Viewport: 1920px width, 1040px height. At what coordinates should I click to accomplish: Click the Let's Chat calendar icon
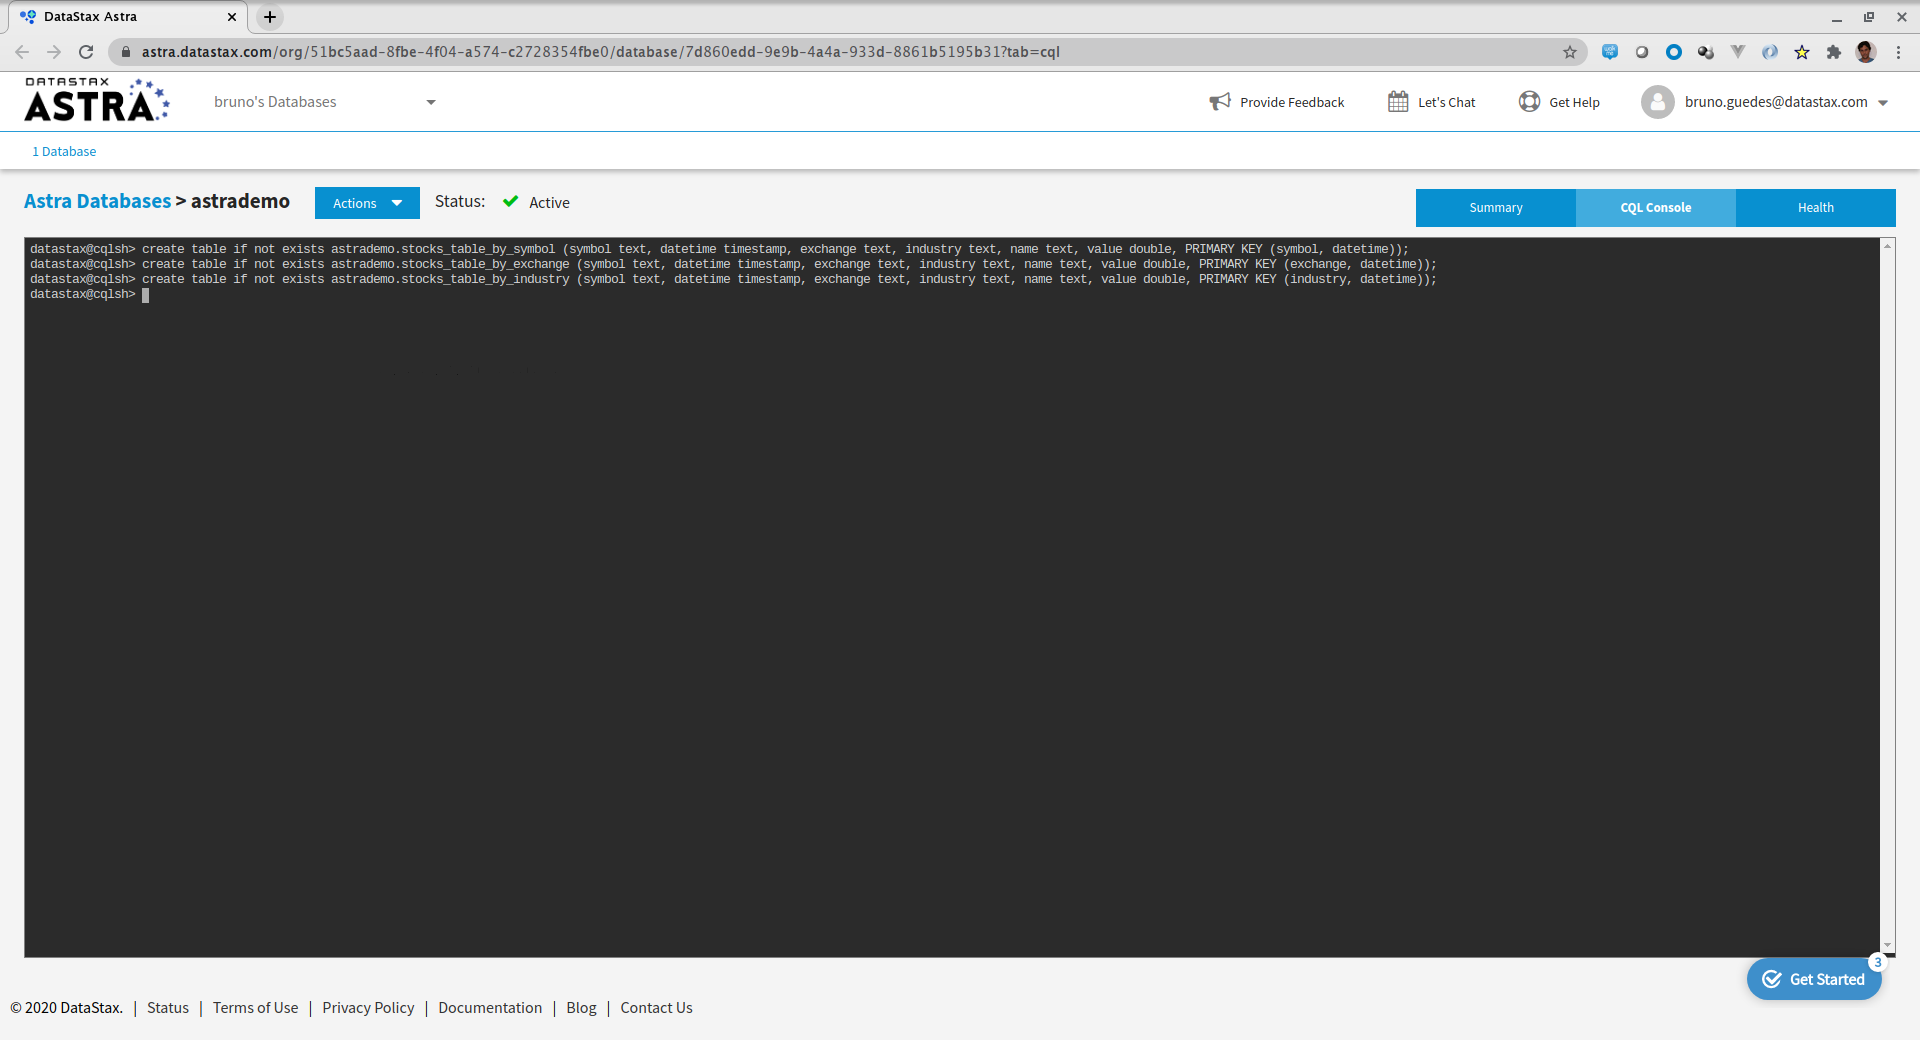pyautogui.click(x=1398, y=101)
